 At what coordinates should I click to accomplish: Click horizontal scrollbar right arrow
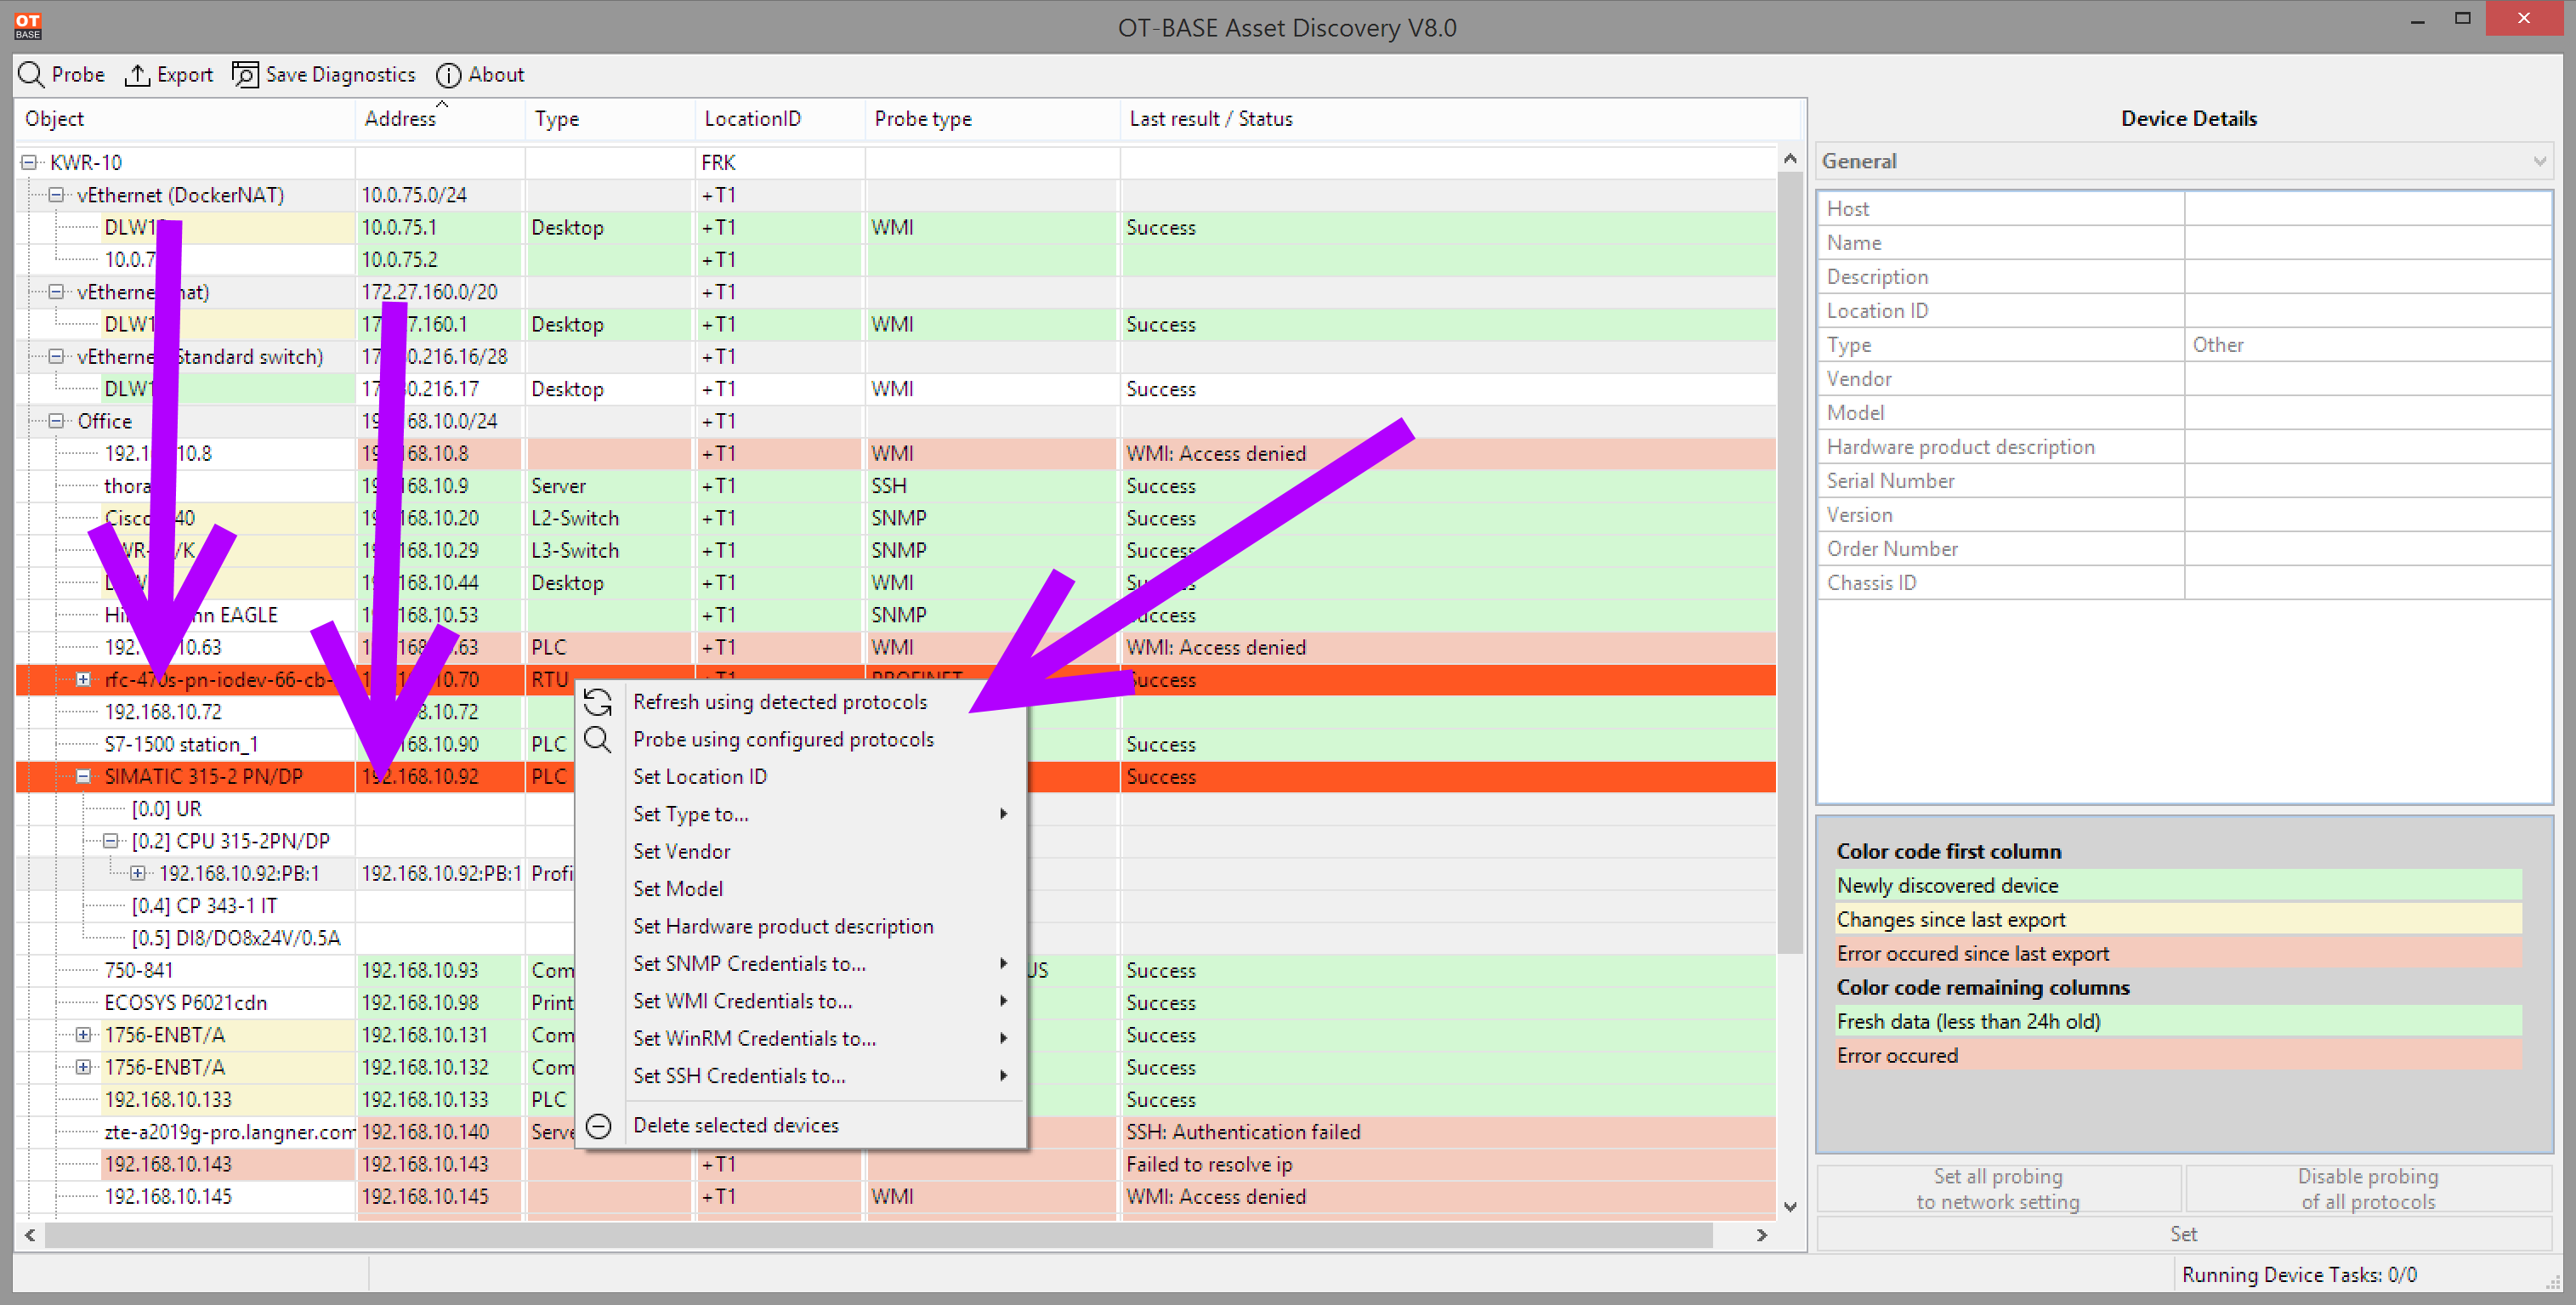coord(1762,1235)
